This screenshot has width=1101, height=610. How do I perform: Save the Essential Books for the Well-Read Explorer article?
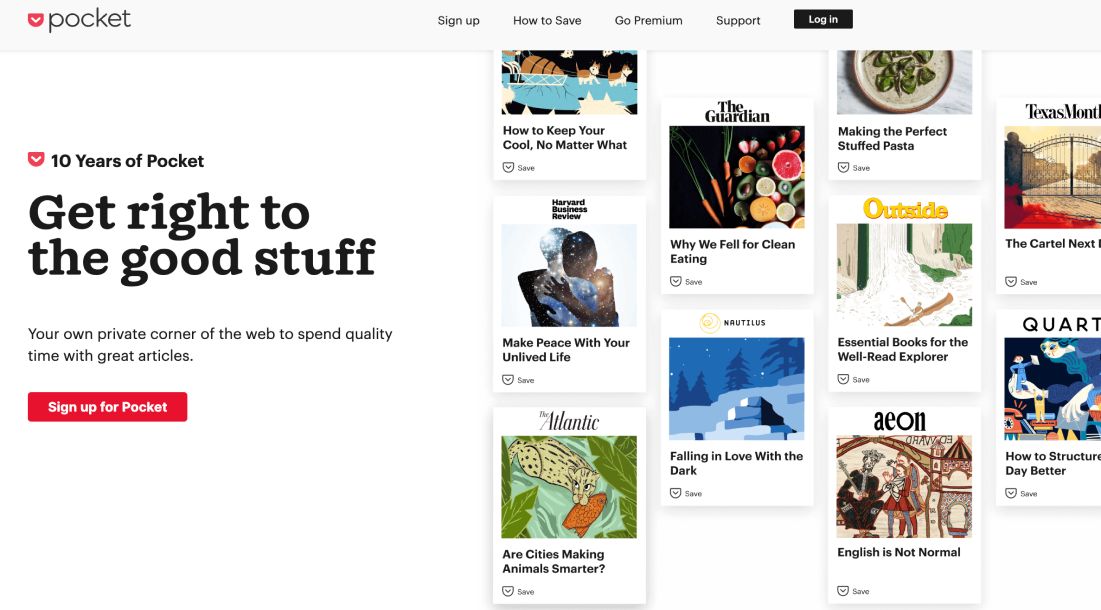[854, 380]
